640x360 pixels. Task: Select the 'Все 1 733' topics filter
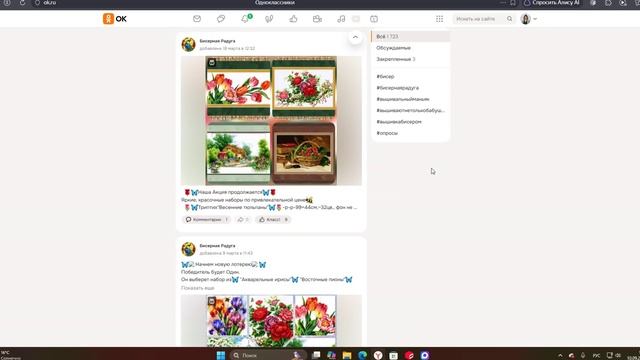point(411,36)
